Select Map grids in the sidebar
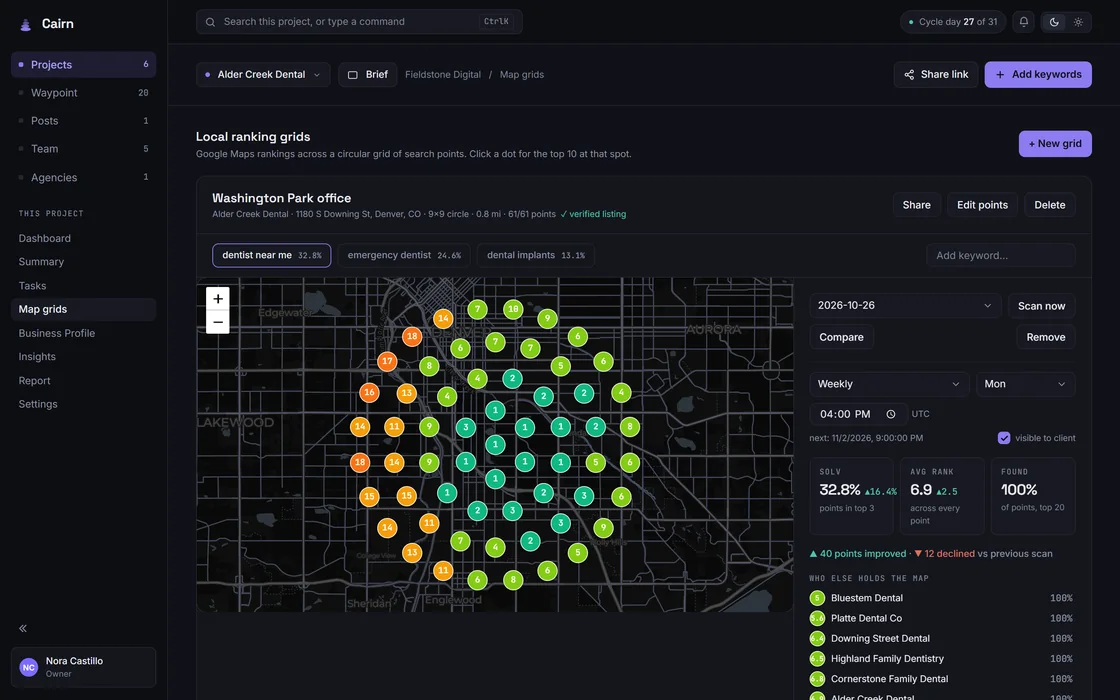The height and width of the screenshot is (700, 1120). point(84,309)
